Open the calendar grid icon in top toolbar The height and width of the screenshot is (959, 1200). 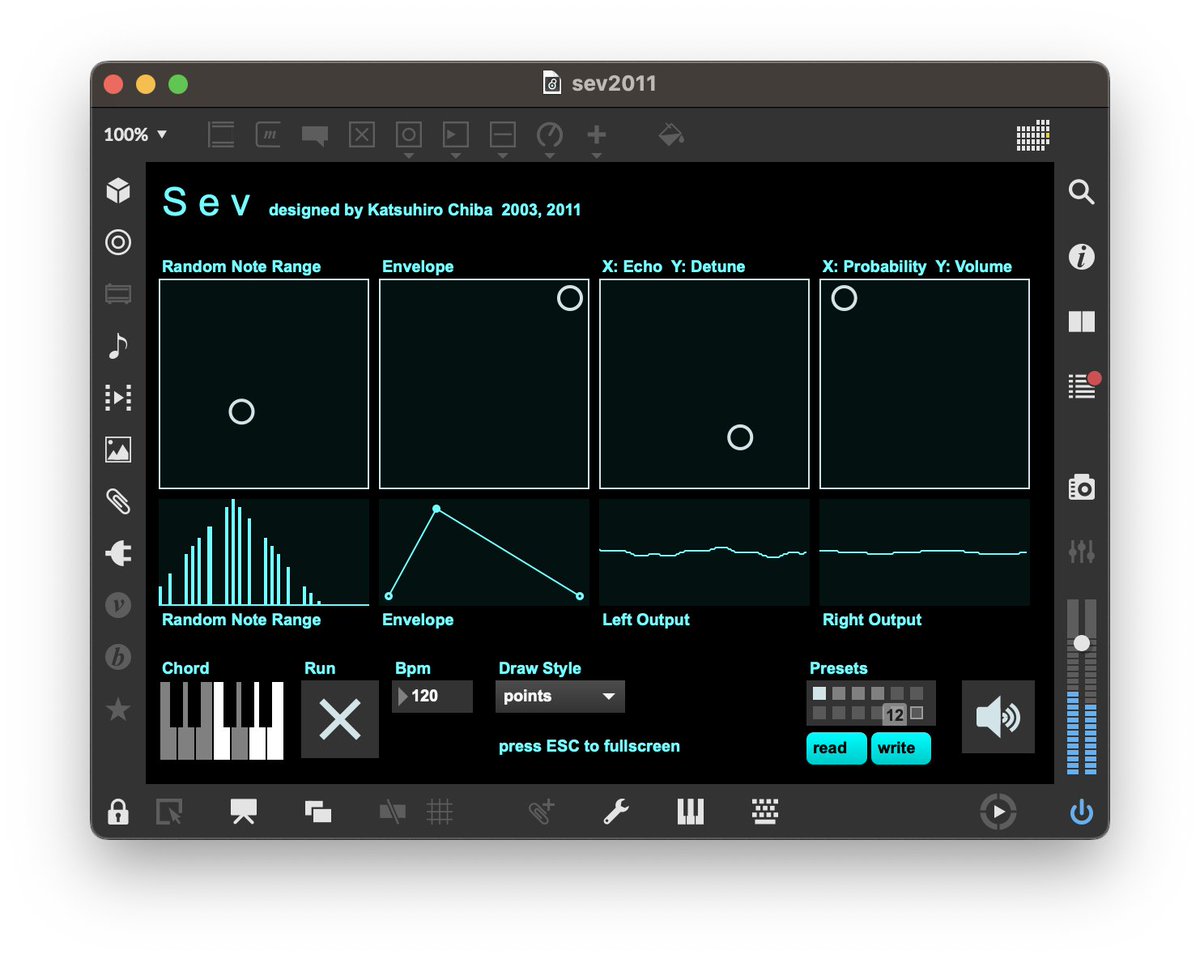click(x=1033, y=135)
